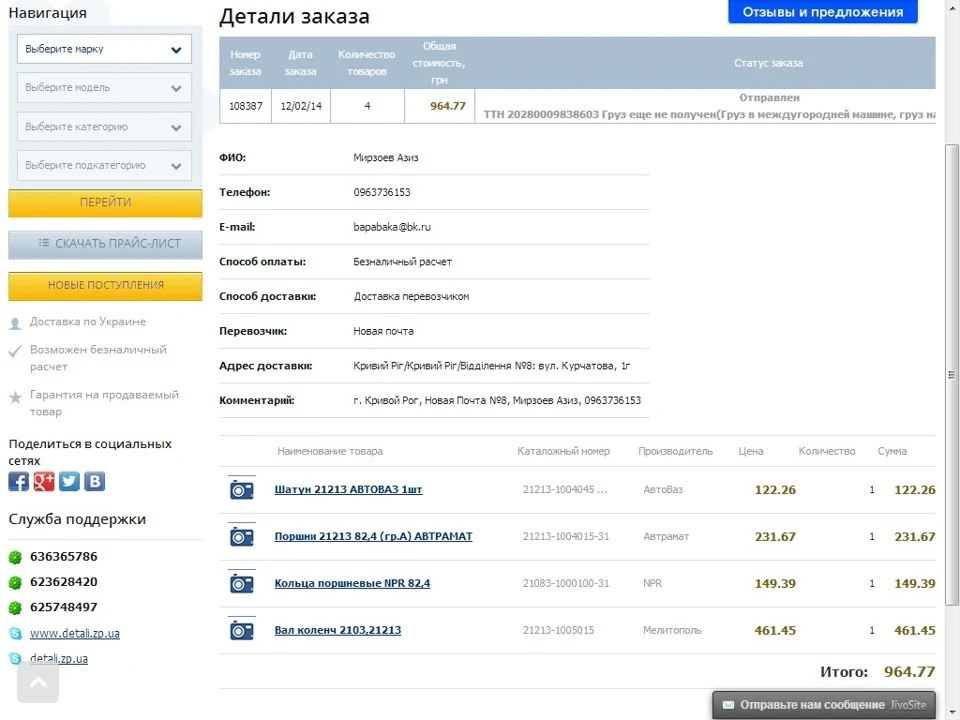Click manufacturer Автрамат
The image size is (960, 720).
pyautogui.click(x=666, y=536)
